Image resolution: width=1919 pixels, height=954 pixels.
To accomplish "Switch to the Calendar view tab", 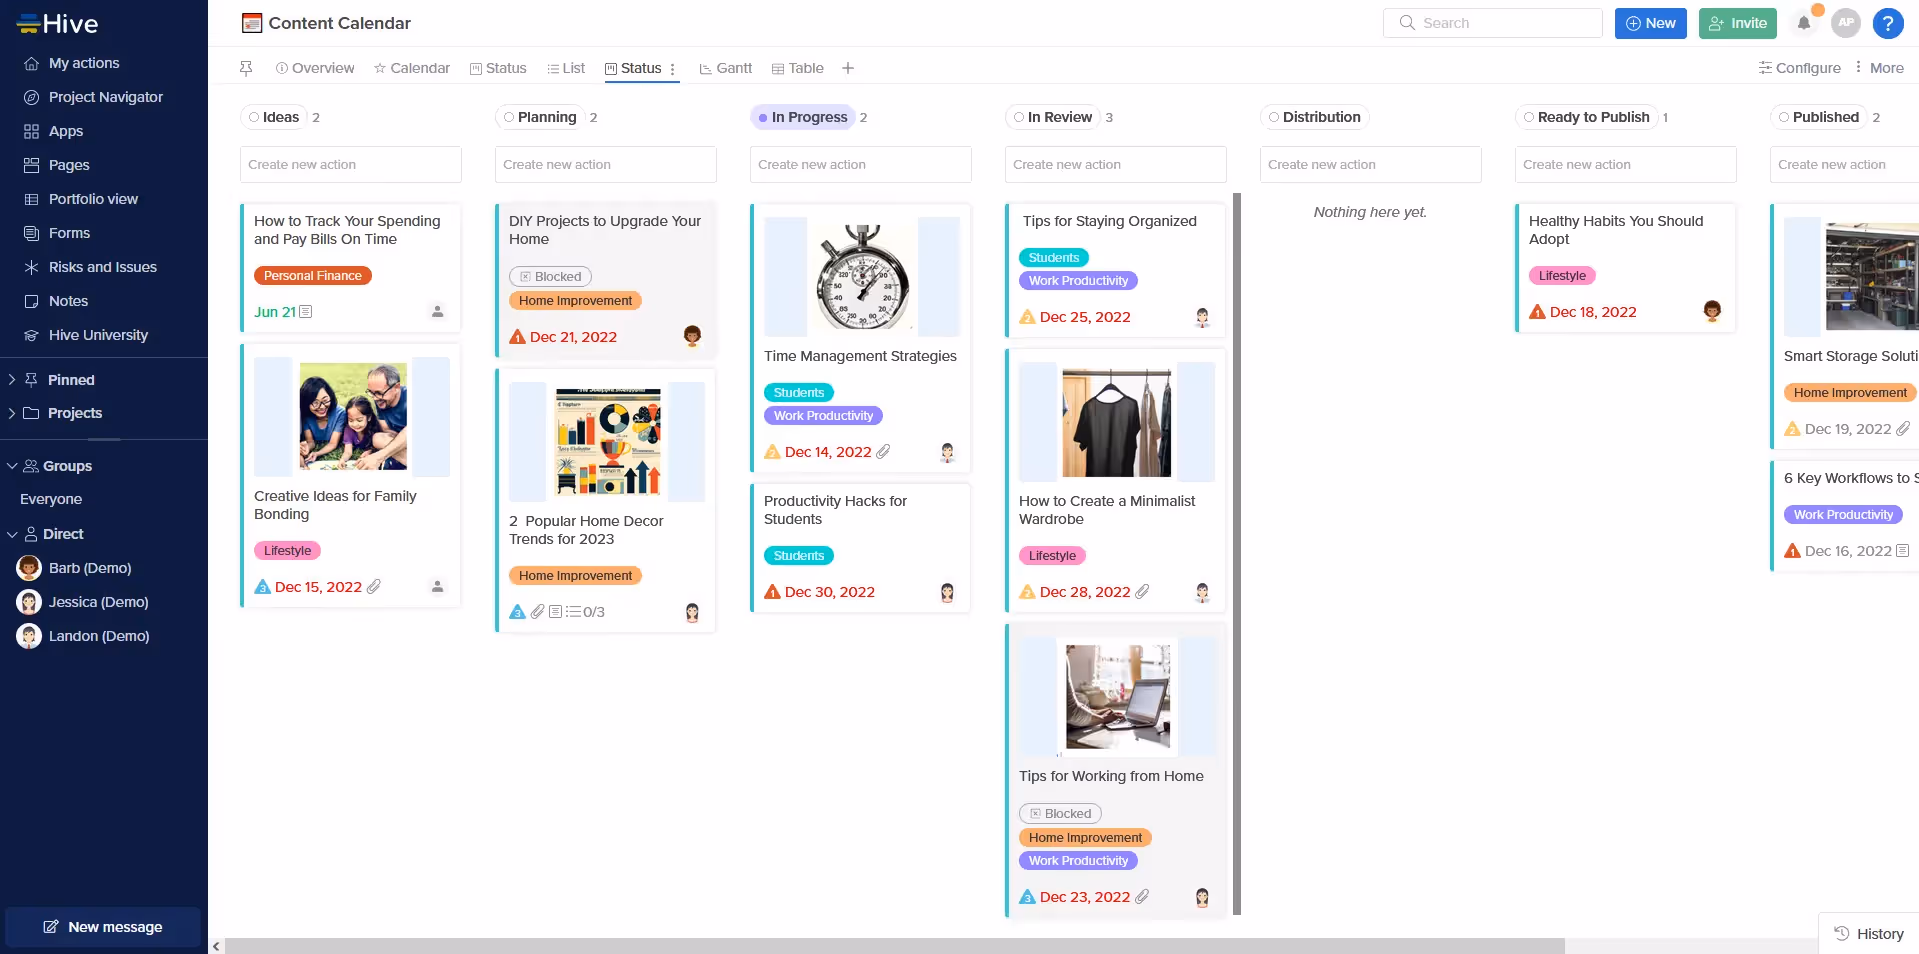I will 411,68.
